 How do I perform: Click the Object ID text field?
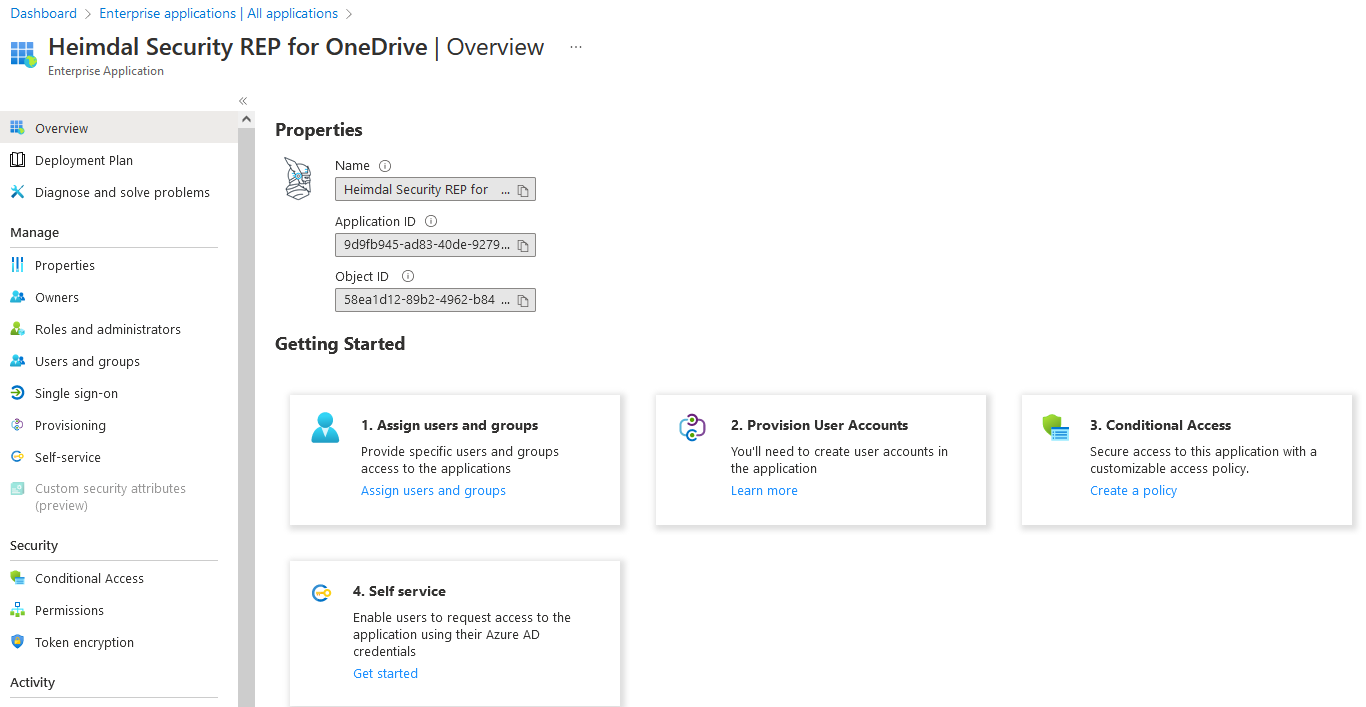[x=435, y=300]
